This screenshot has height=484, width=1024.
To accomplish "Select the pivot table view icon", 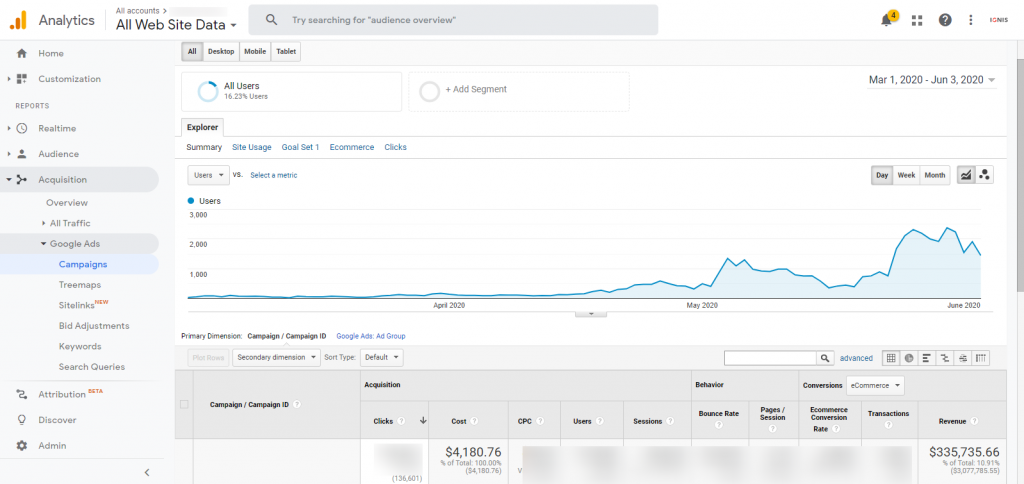I will [981, 357].
